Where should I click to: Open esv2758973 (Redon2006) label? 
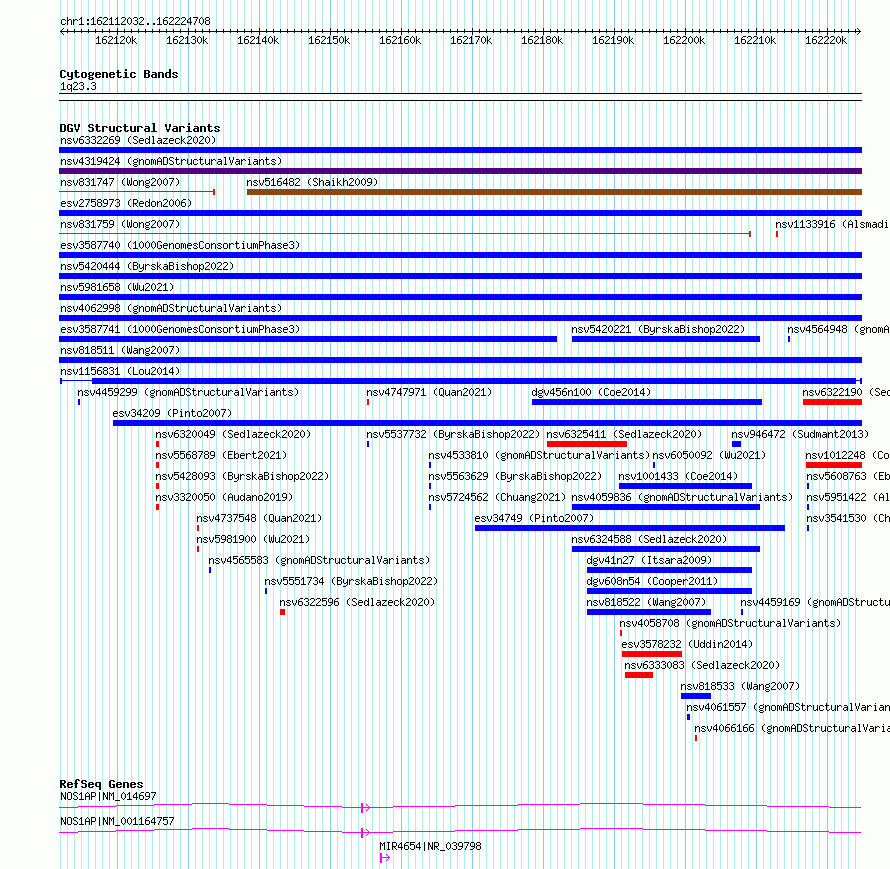[x=126, y=203]
